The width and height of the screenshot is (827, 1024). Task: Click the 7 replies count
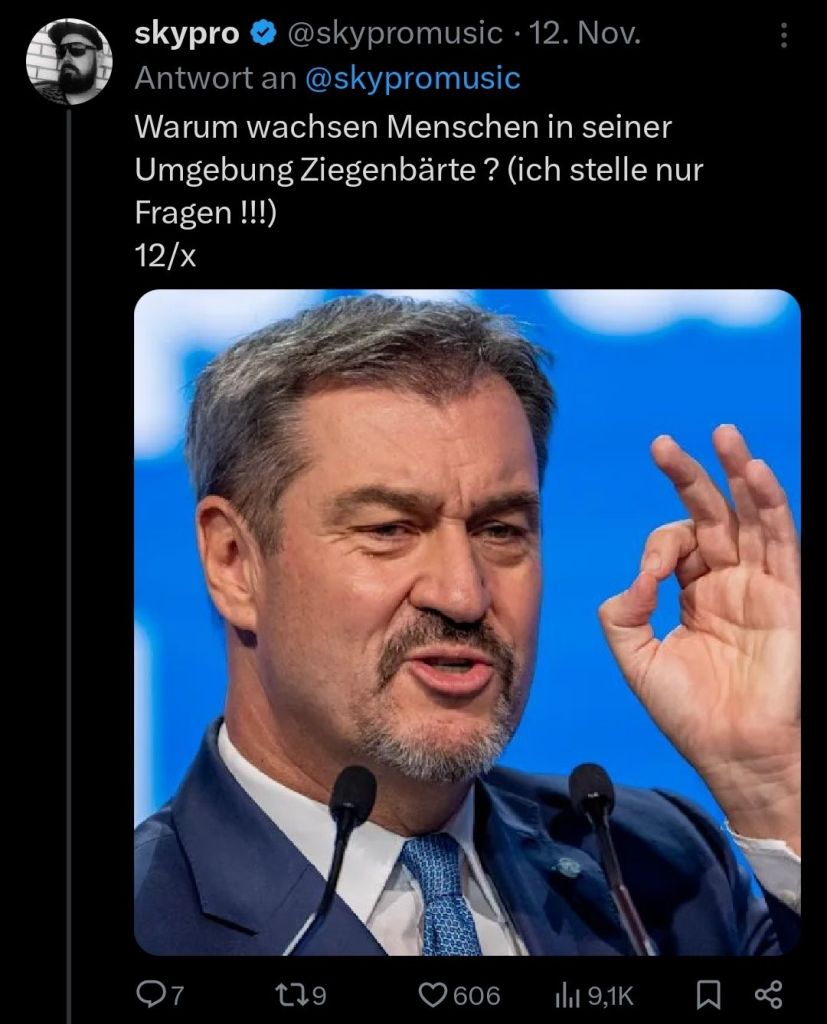click(176, 996)
